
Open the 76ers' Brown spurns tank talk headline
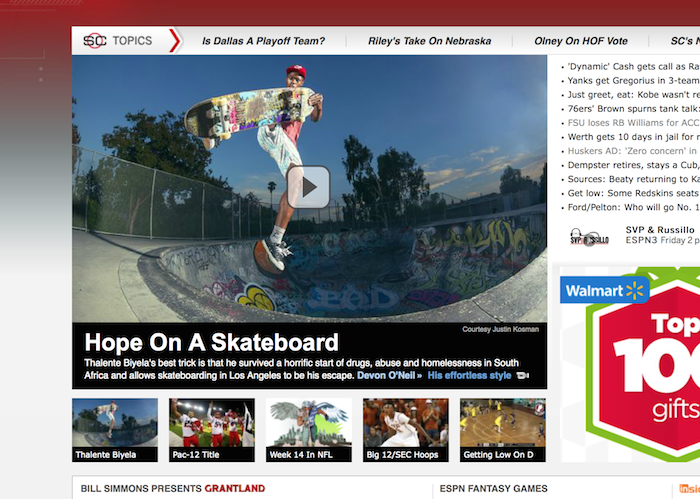633,109
